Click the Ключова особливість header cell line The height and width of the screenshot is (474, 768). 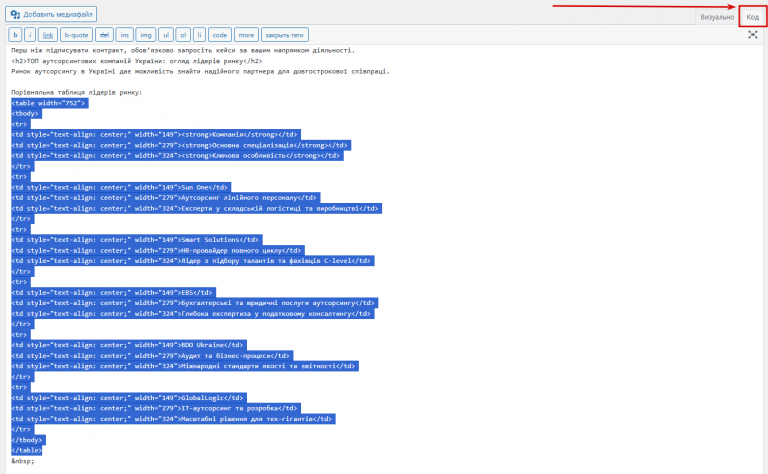coord(177,156)
